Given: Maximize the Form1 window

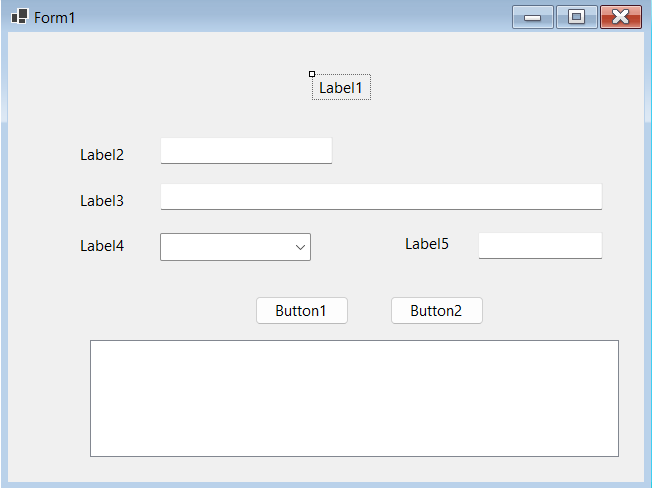Looking at the screenshot, I should coord(577,17).
